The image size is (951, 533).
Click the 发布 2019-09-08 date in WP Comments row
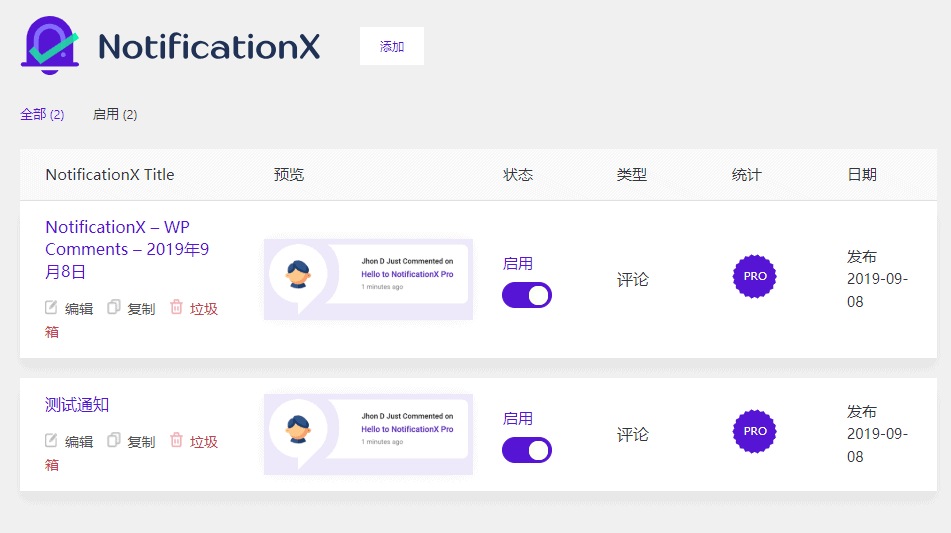click(877, 279)
